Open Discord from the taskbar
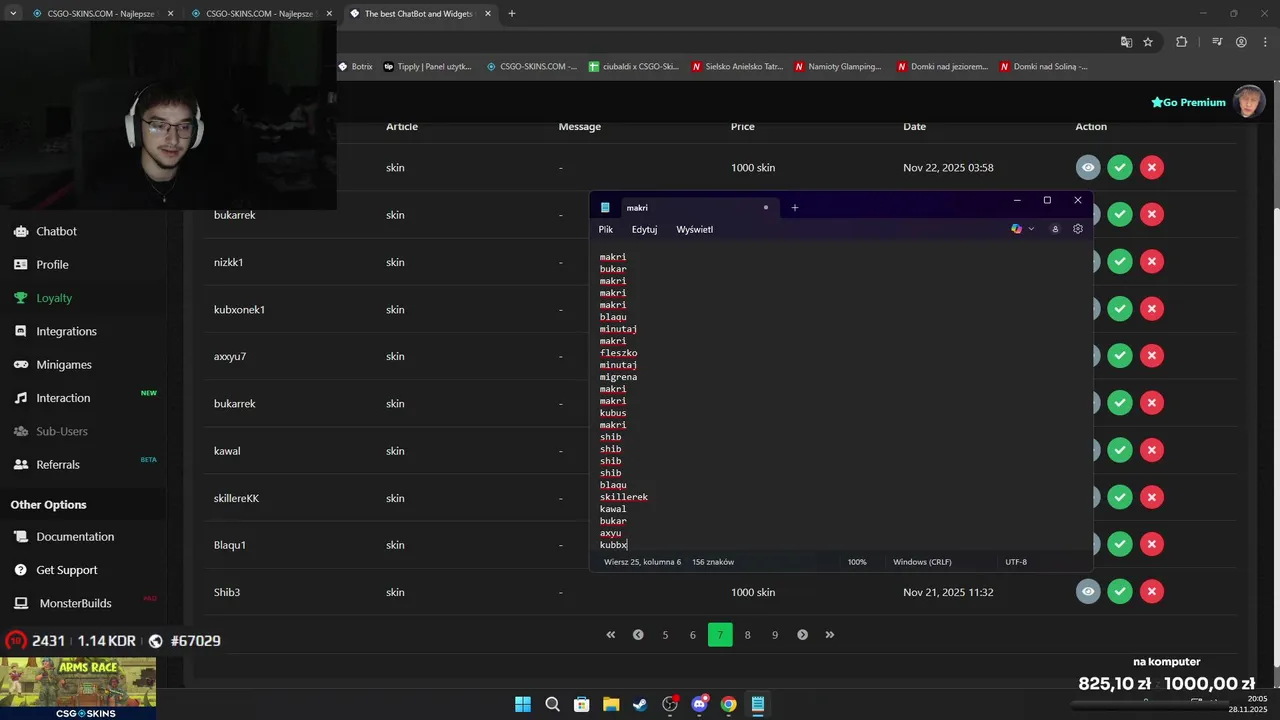Viewport: 1280px width, 720px height. point(699,704)
